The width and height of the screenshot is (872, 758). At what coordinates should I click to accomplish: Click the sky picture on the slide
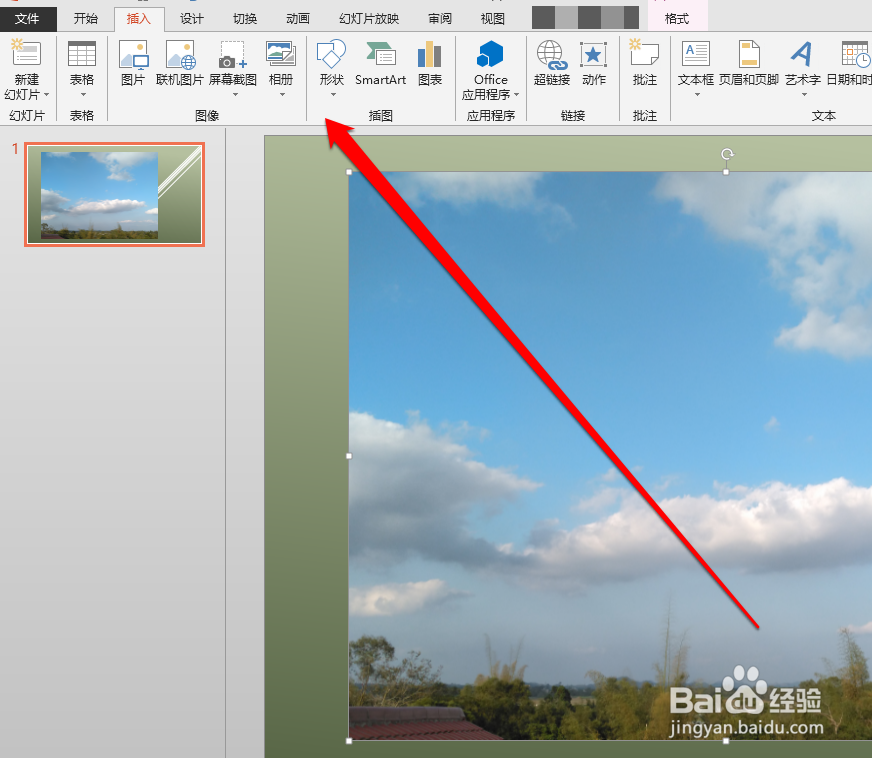click(x=611, y=456)
